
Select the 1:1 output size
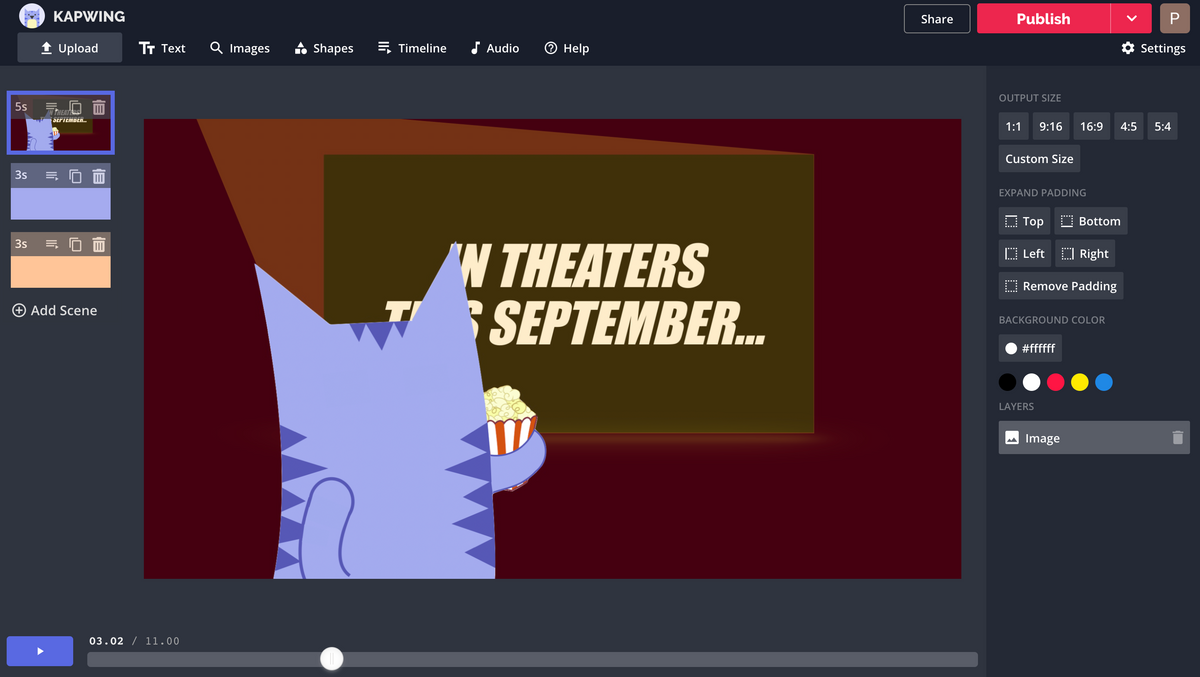[1013, 127]
